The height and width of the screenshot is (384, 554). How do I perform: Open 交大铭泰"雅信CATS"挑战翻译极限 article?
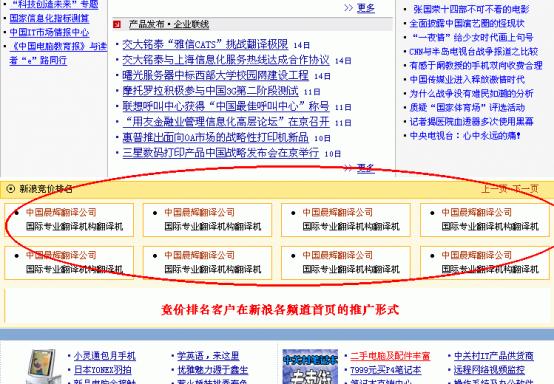click(x=205, y=45)
